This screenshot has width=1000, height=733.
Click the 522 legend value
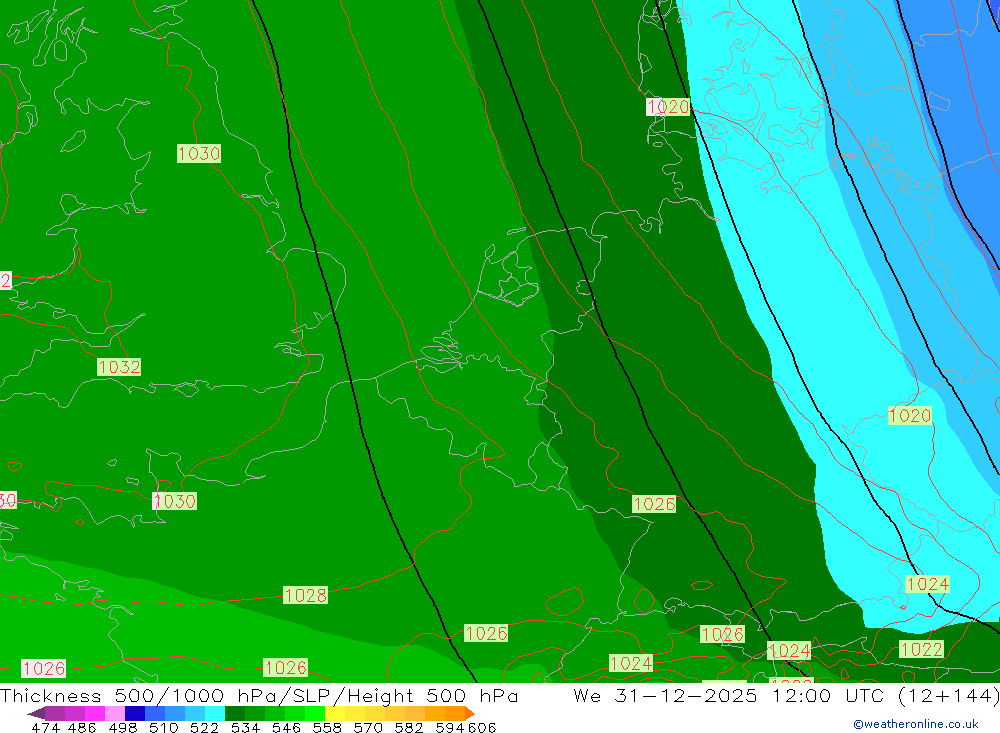click(x=204, y=728)
